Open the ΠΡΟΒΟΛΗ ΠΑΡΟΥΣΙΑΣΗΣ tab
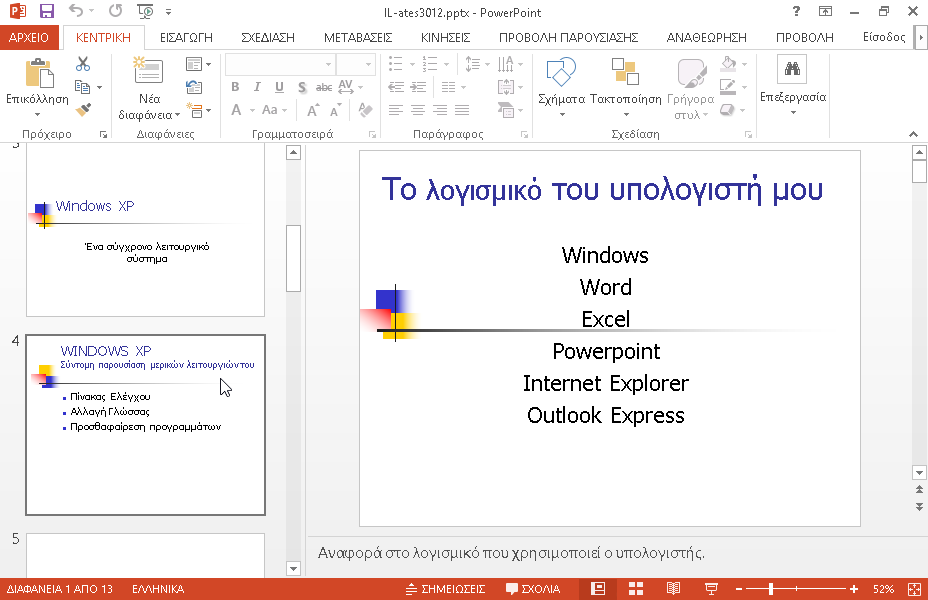928x600 pixels. click(568, 37)
